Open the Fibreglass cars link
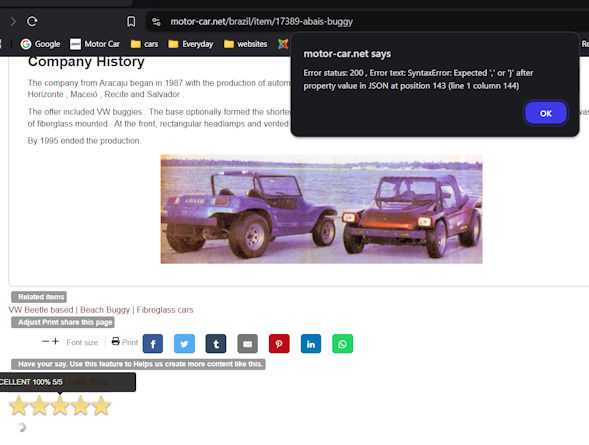This screenshot has height=445, width=589. pos(165,310)
